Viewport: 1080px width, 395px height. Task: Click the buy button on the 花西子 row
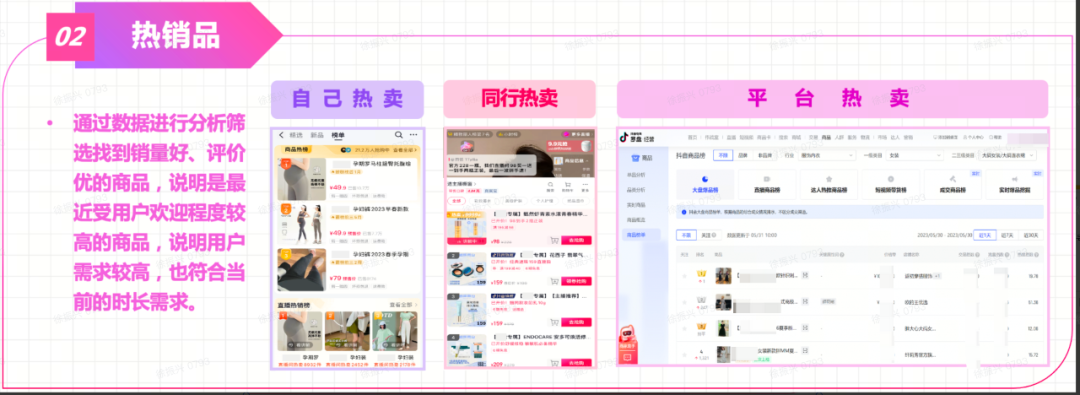point(577,281)
